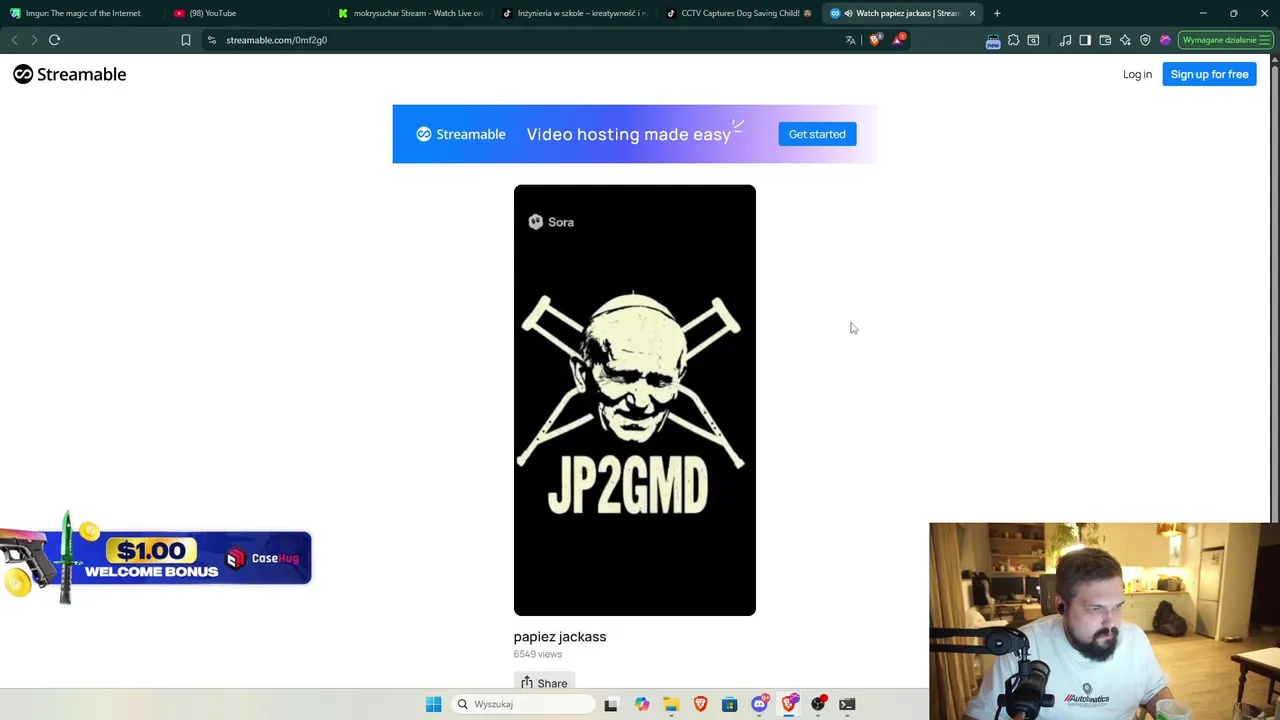Click the Wymagane działanie button
Viewport: 1280px width, 720px height.
coord(1225,40)
